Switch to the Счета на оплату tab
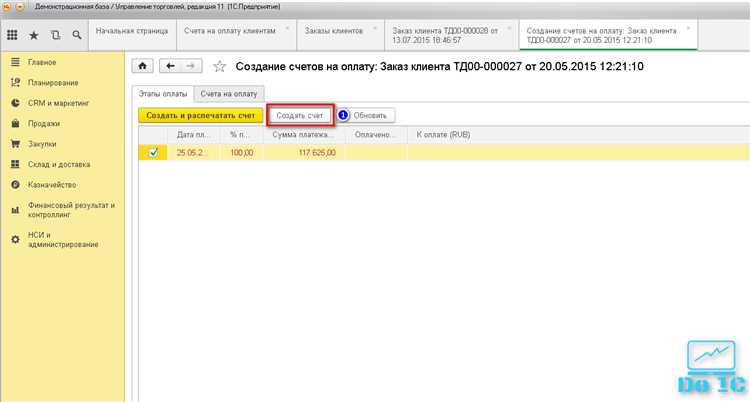 229,94
